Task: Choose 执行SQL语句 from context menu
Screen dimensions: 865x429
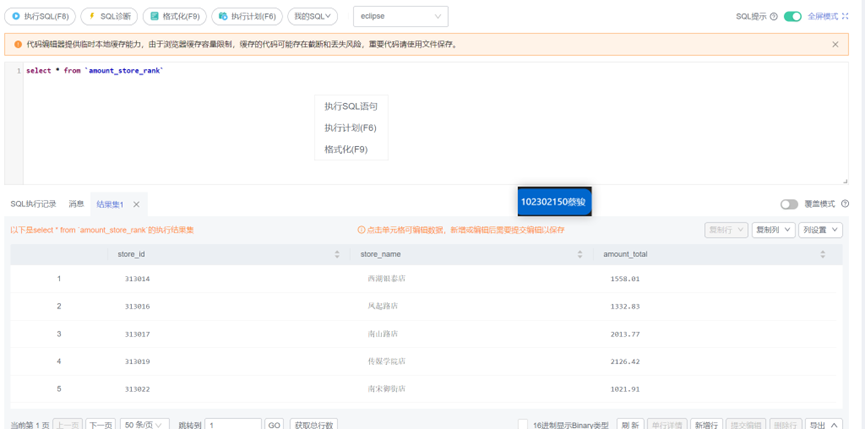Action: (x=351, y=106)
